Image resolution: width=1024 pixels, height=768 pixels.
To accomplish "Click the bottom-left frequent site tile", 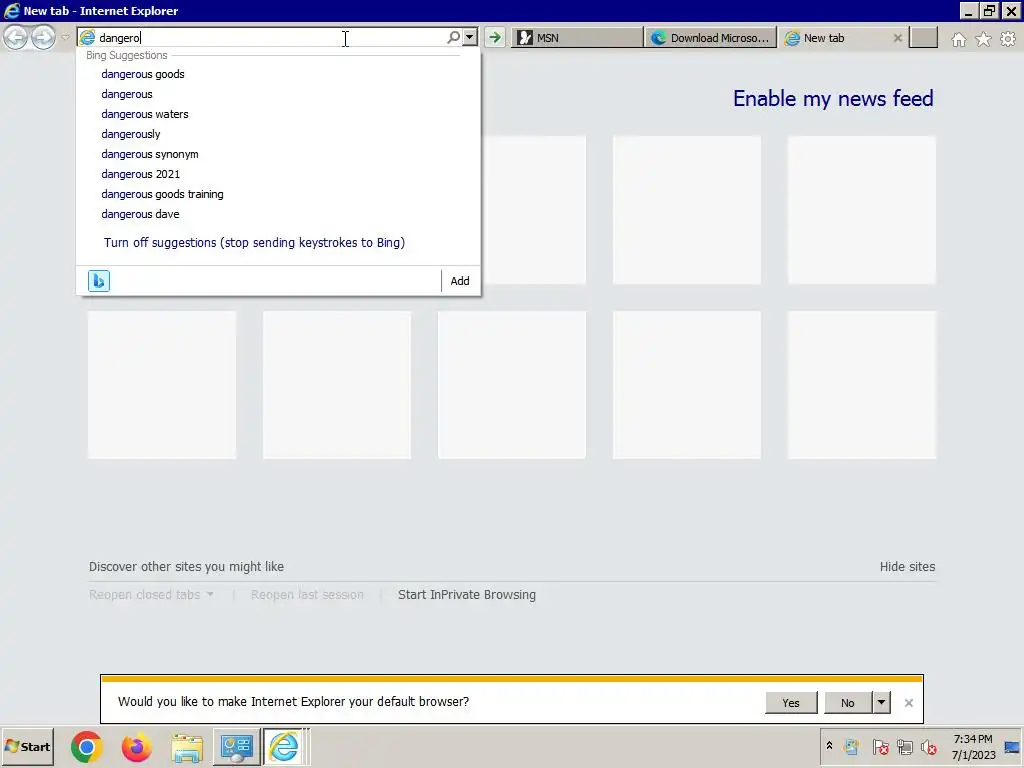I will (162, 385).
